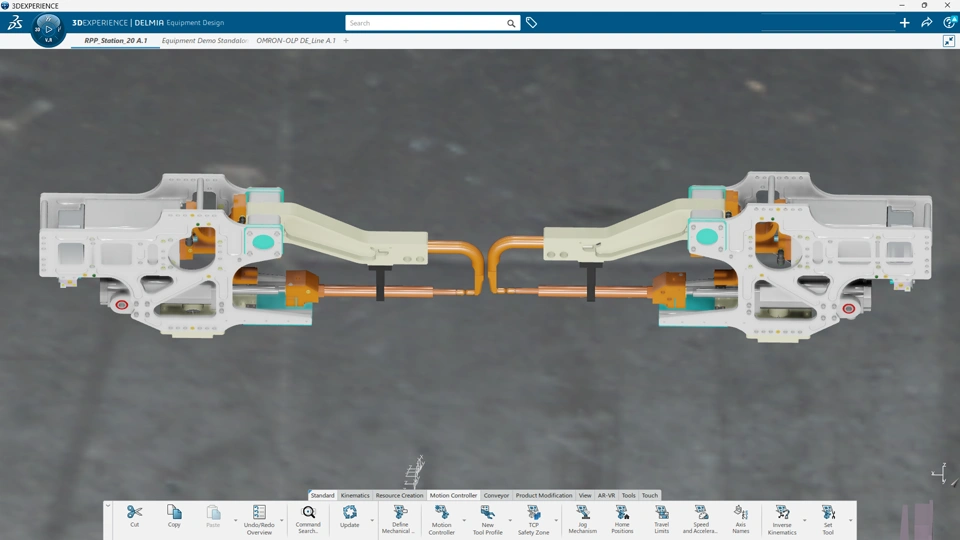Click the Set Tool icon
Viewport: 960px width, 540px height.
pyautogui.click(x=828, y=512)
